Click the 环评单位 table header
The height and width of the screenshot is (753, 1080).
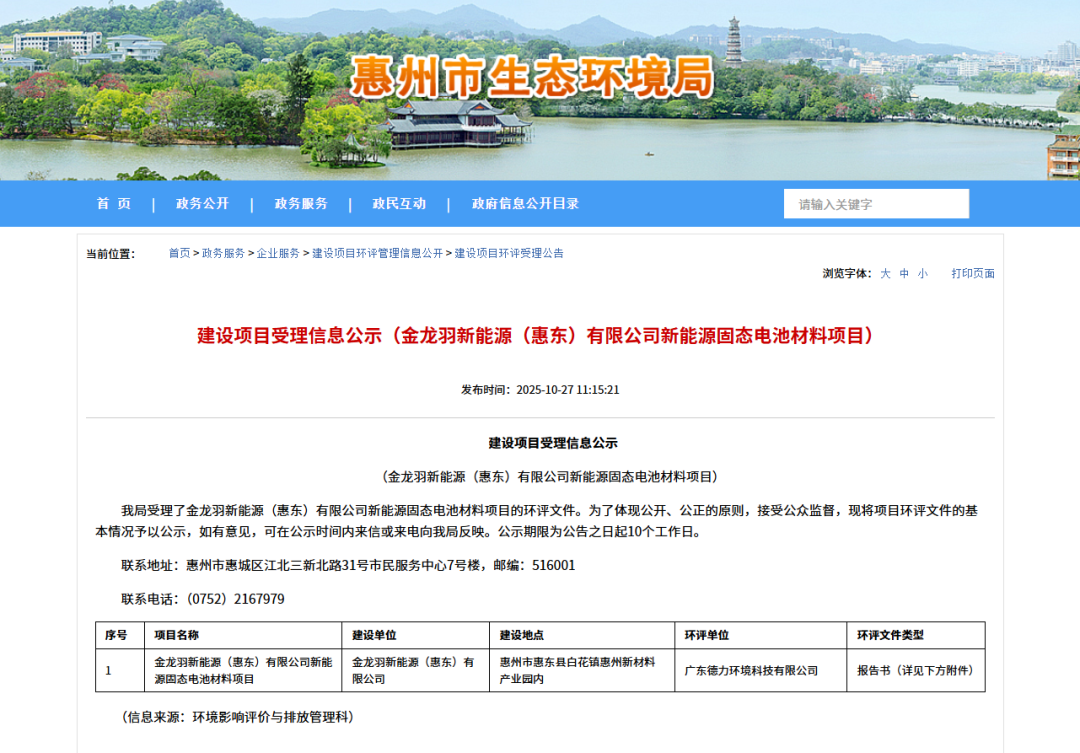pyautogui.click(x=760, y=635)
